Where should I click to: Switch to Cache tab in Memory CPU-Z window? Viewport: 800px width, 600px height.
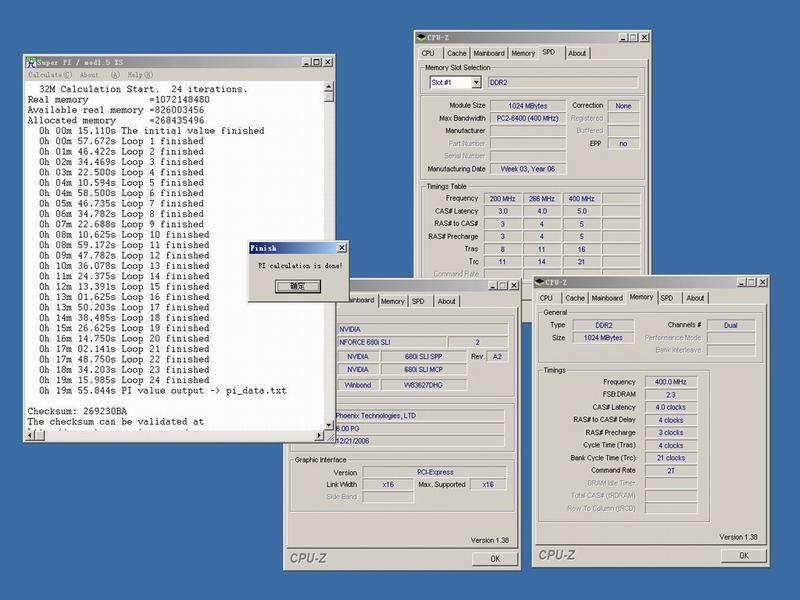point(574,298)
